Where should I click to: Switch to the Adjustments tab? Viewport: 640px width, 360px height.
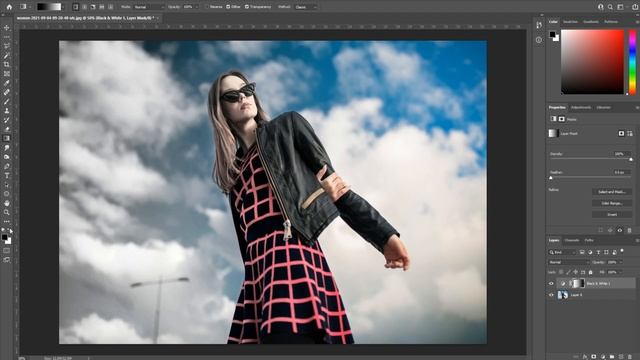coord(580,107)
